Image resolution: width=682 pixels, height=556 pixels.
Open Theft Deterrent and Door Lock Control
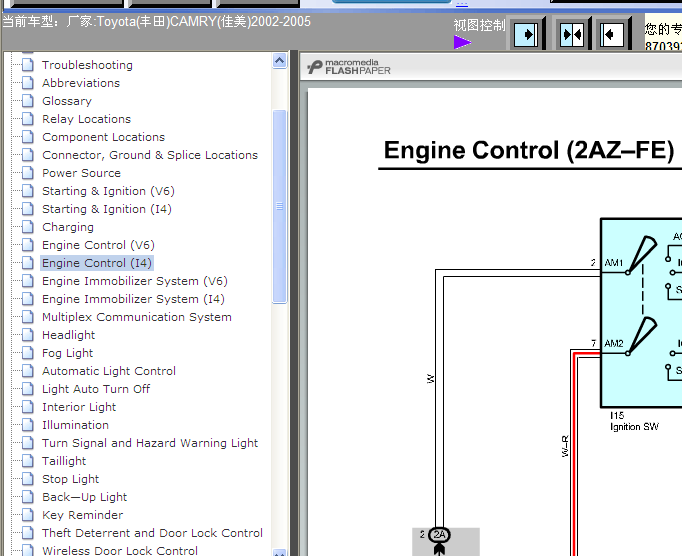pos(153,533)
